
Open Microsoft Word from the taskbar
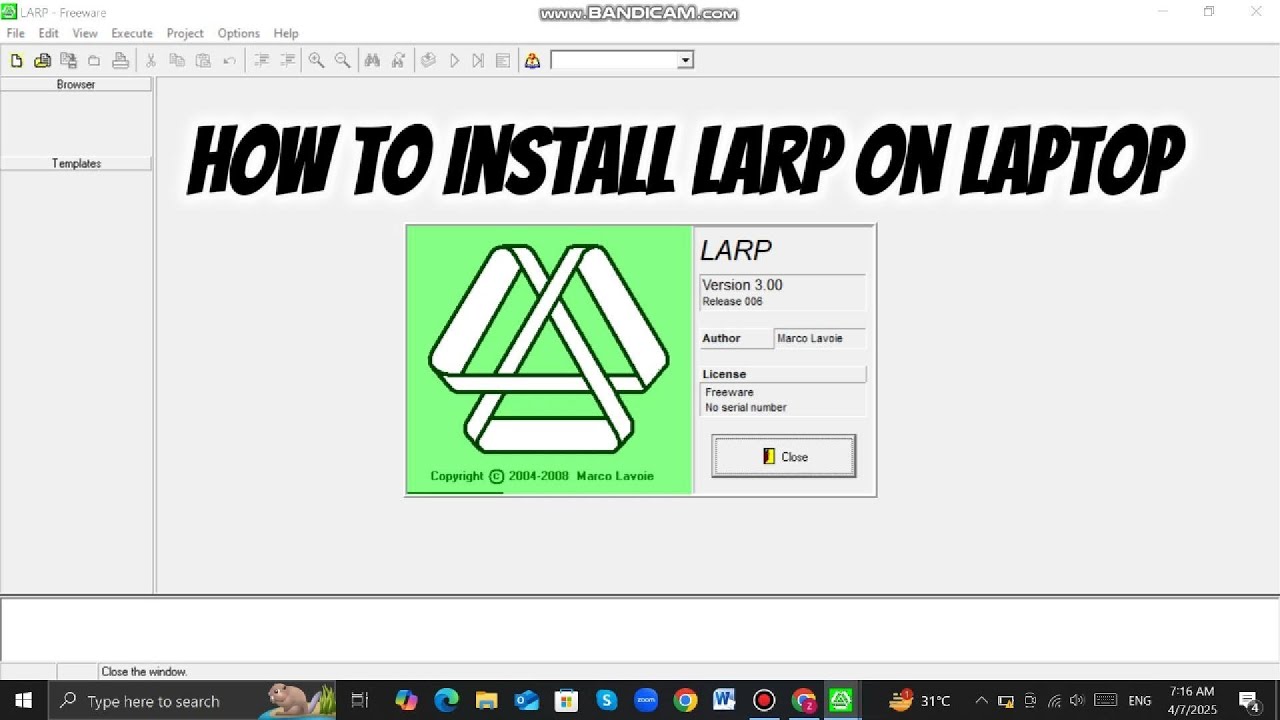(x=725, y=701)
